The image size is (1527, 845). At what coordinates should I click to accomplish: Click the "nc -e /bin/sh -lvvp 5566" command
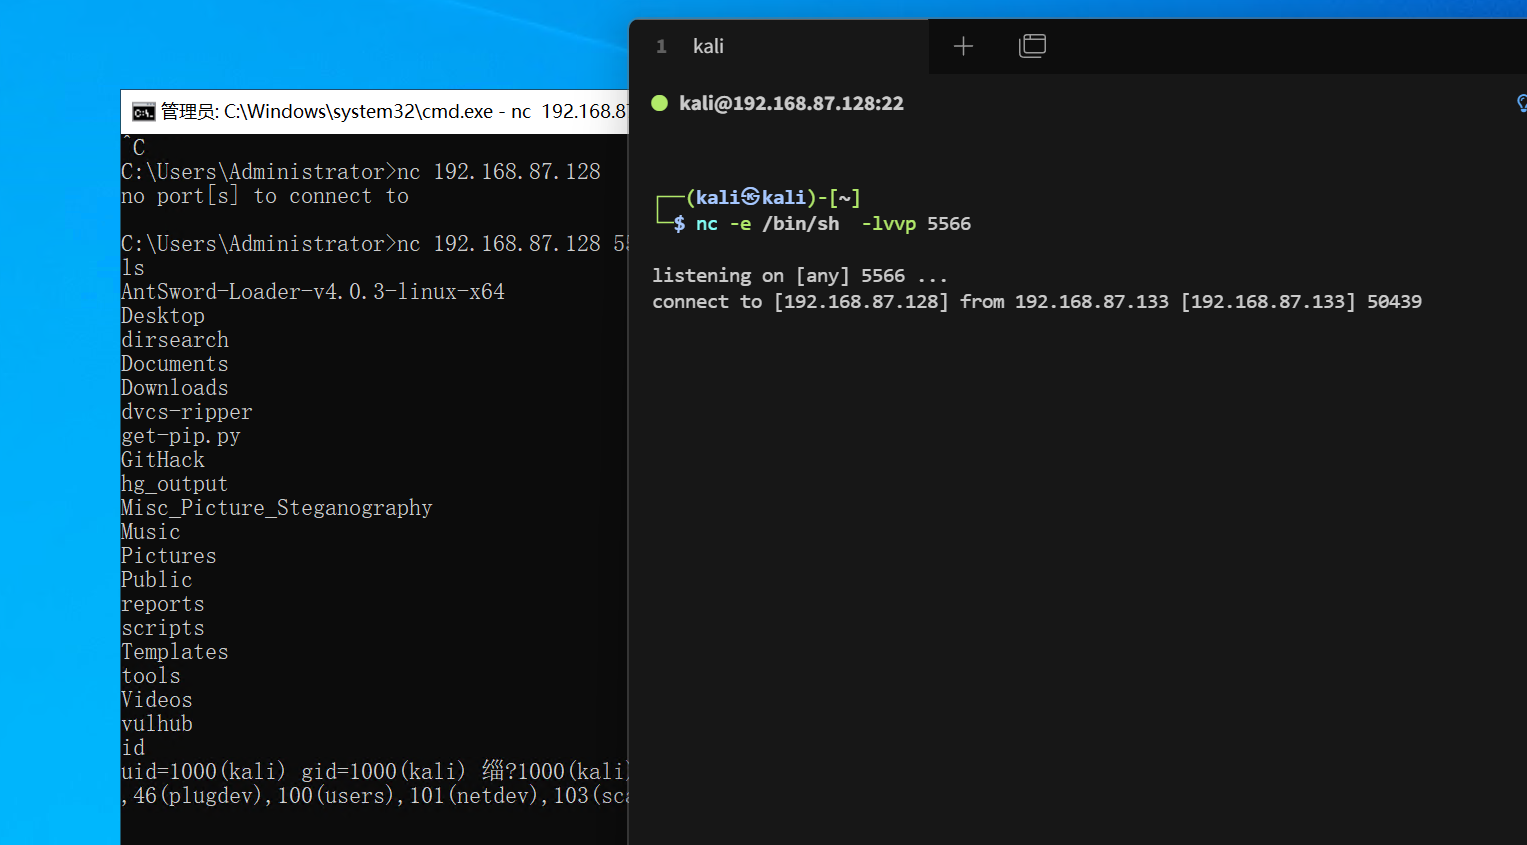833,224
